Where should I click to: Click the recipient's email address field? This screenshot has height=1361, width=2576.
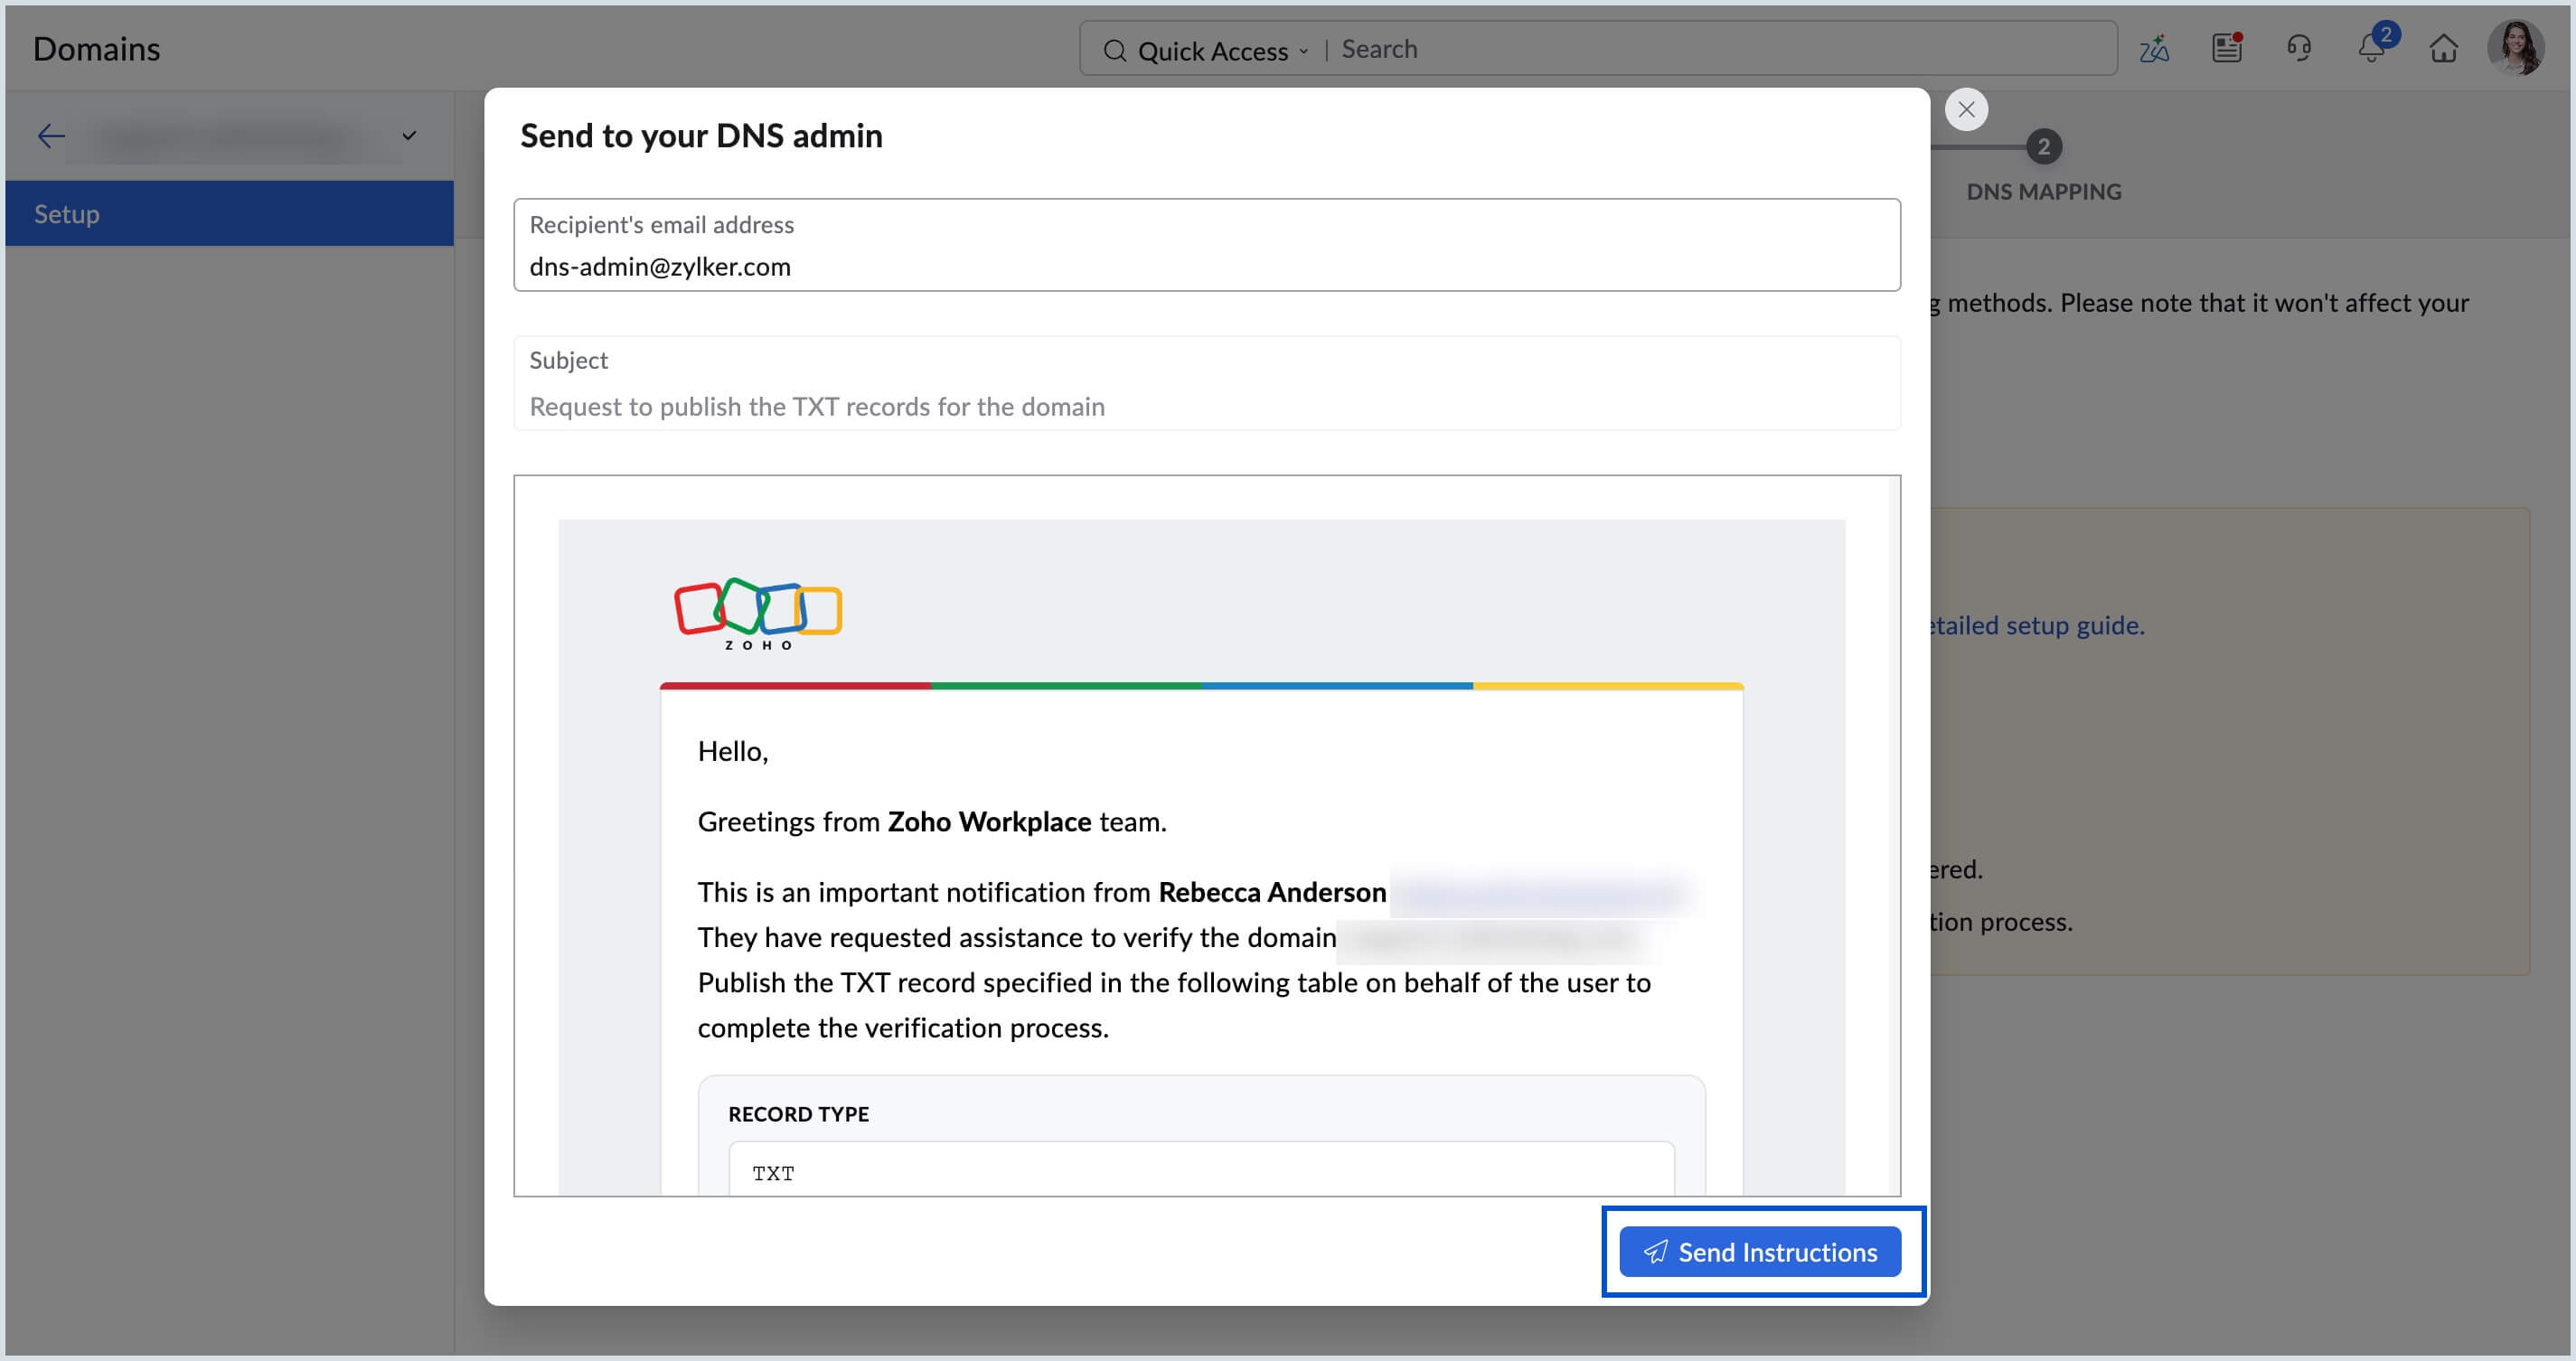coord(1206,245)
